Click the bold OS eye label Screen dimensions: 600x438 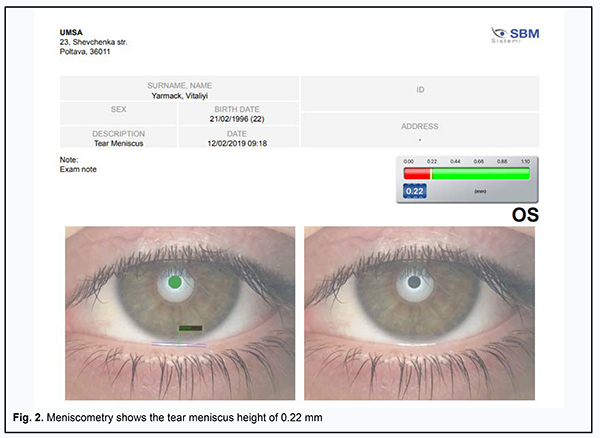pos(525,215)
